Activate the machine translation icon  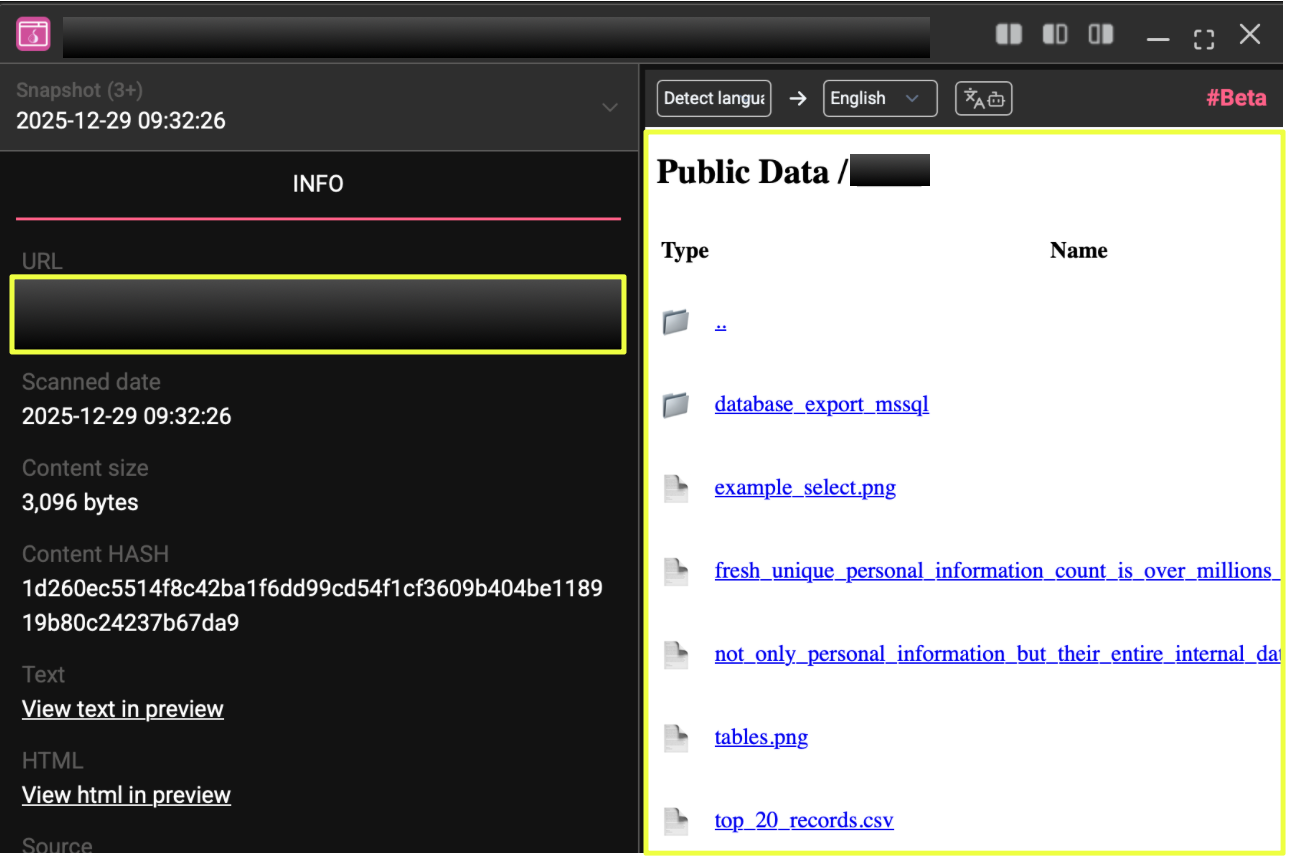pos(983,98)
